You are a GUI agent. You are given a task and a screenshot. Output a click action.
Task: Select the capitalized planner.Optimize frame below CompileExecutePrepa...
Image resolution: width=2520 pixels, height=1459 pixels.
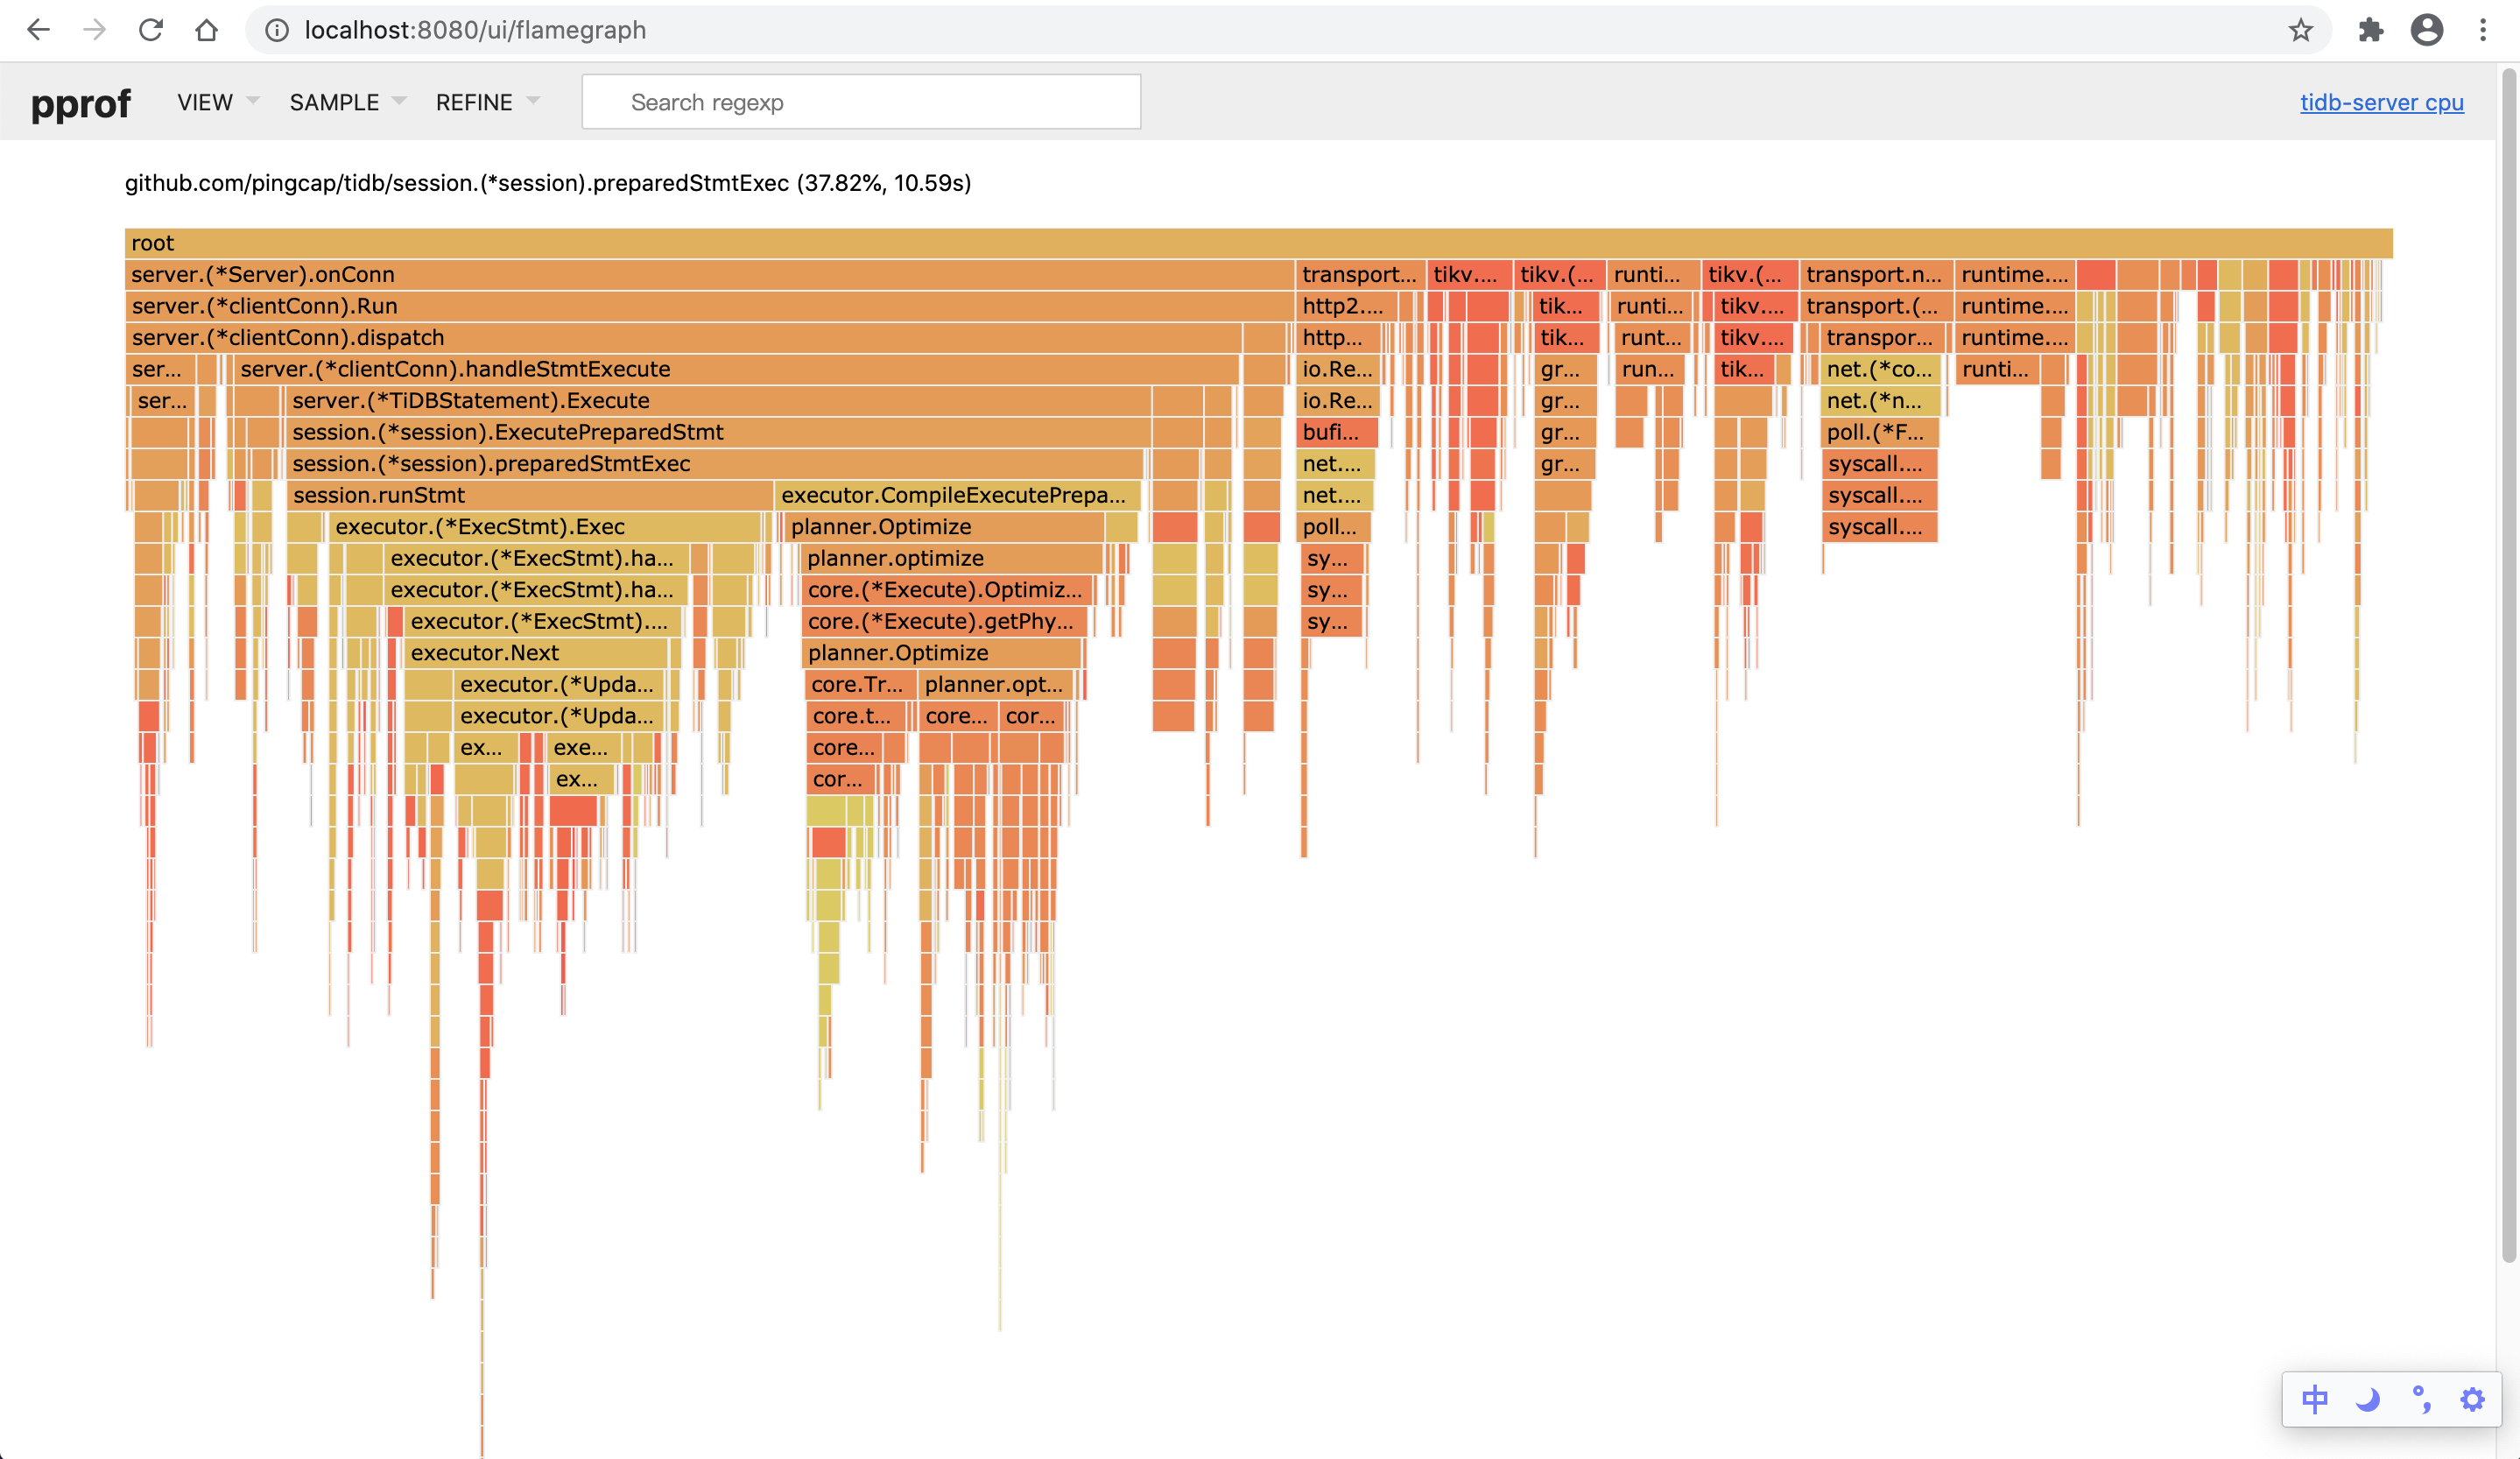click(944, 526)
